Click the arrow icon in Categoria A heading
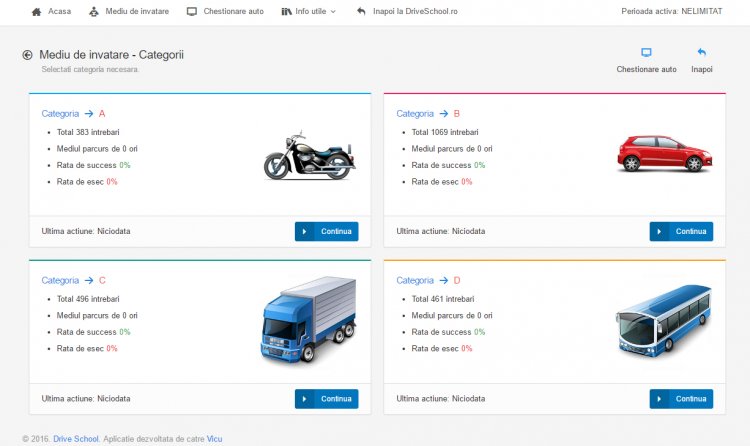Viewport: 750px width, 446px height. coord(89,113)
